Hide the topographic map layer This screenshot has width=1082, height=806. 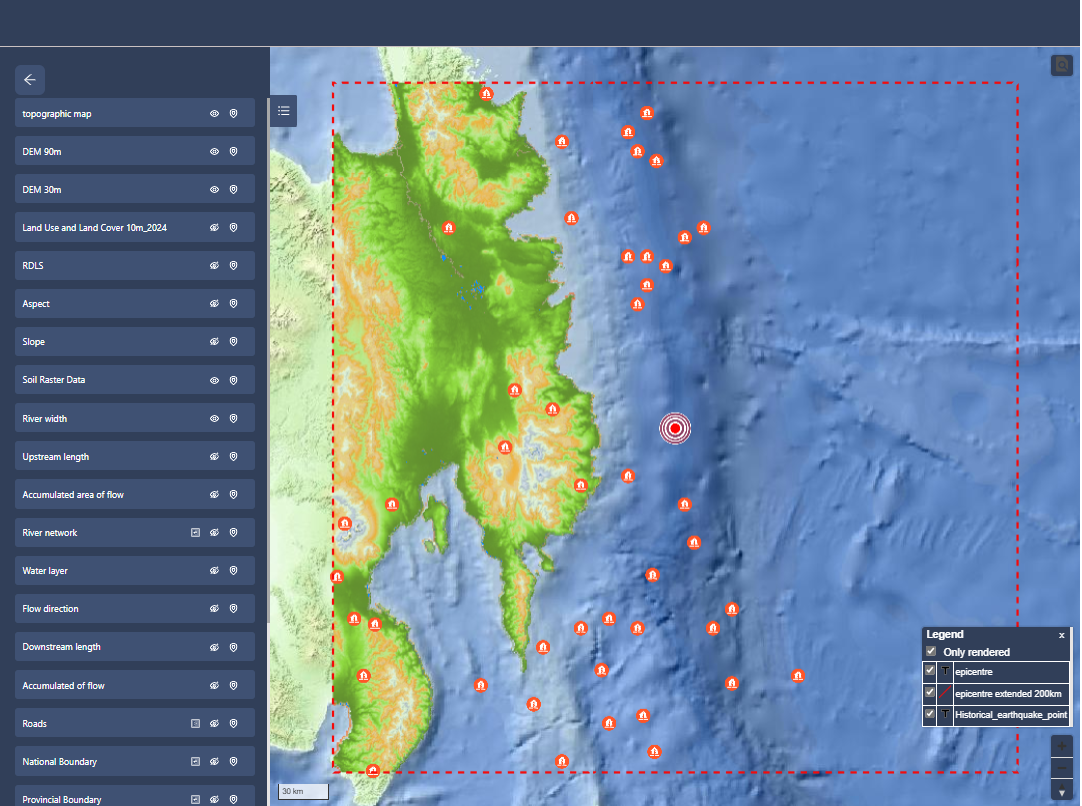214,114
